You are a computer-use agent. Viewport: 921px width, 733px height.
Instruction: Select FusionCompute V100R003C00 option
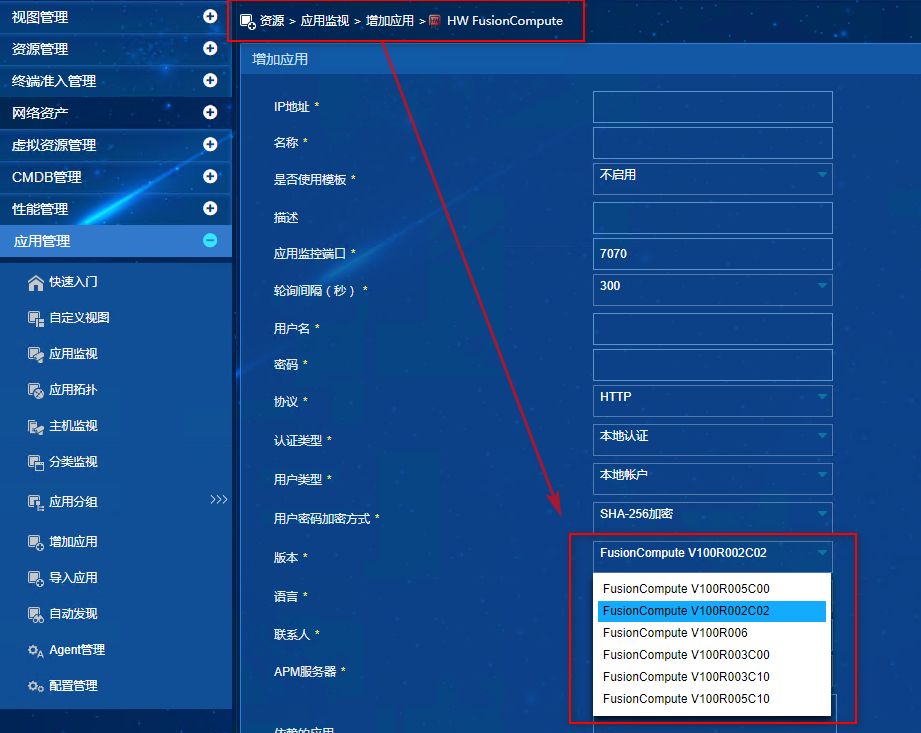(712, 655)
